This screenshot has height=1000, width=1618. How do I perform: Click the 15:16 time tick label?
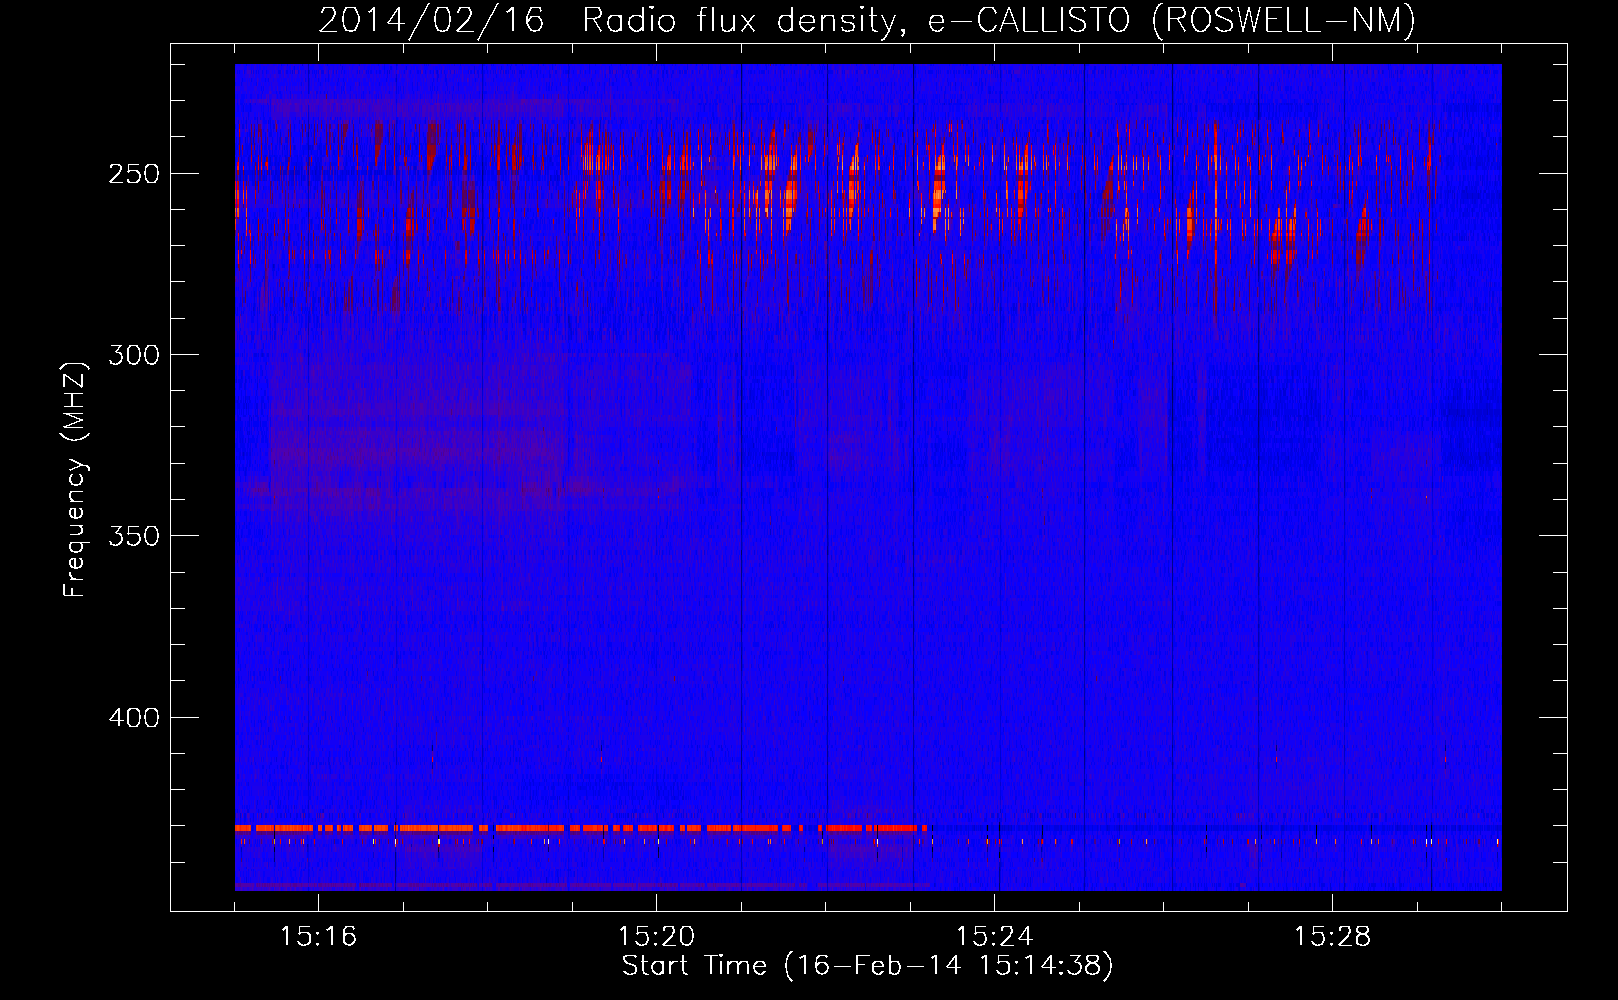click(318, 937)
